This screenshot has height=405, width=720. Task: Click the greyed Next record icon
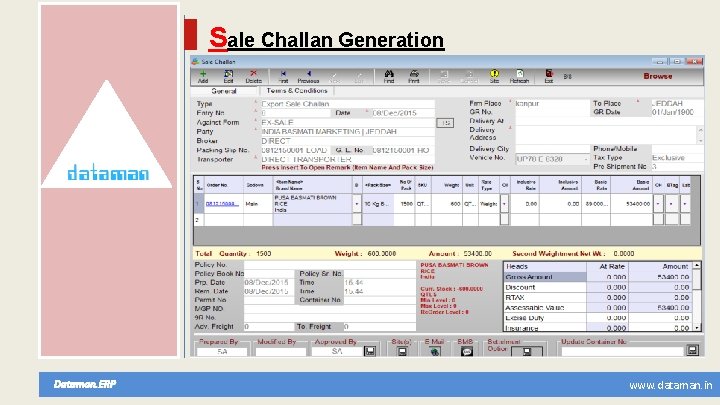pyautogui.click(x=335, y=77)
